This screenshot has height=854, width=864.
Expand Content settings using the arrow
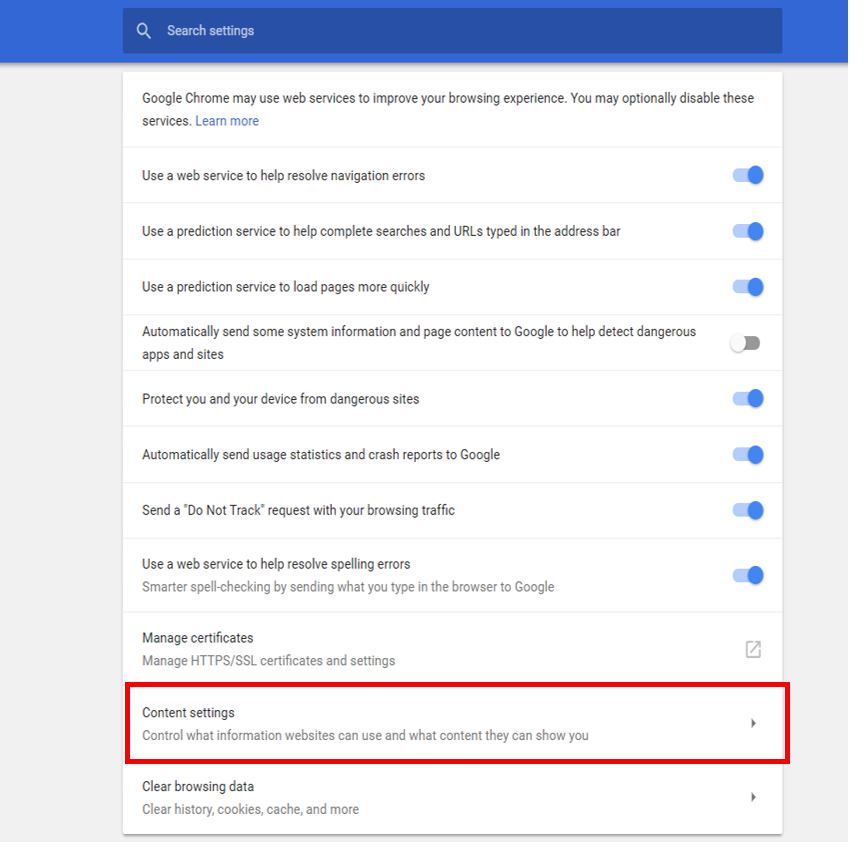[x=753, y=723]
